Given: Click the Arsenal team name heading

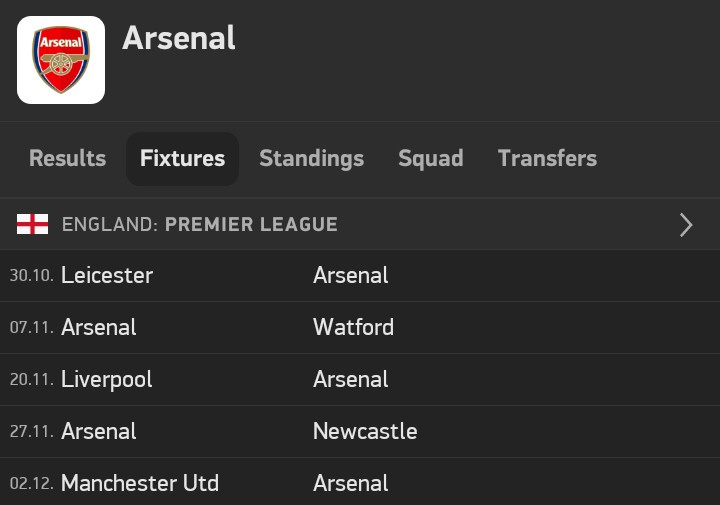Looking at the screenshot, I should click(x=179, y=38).
